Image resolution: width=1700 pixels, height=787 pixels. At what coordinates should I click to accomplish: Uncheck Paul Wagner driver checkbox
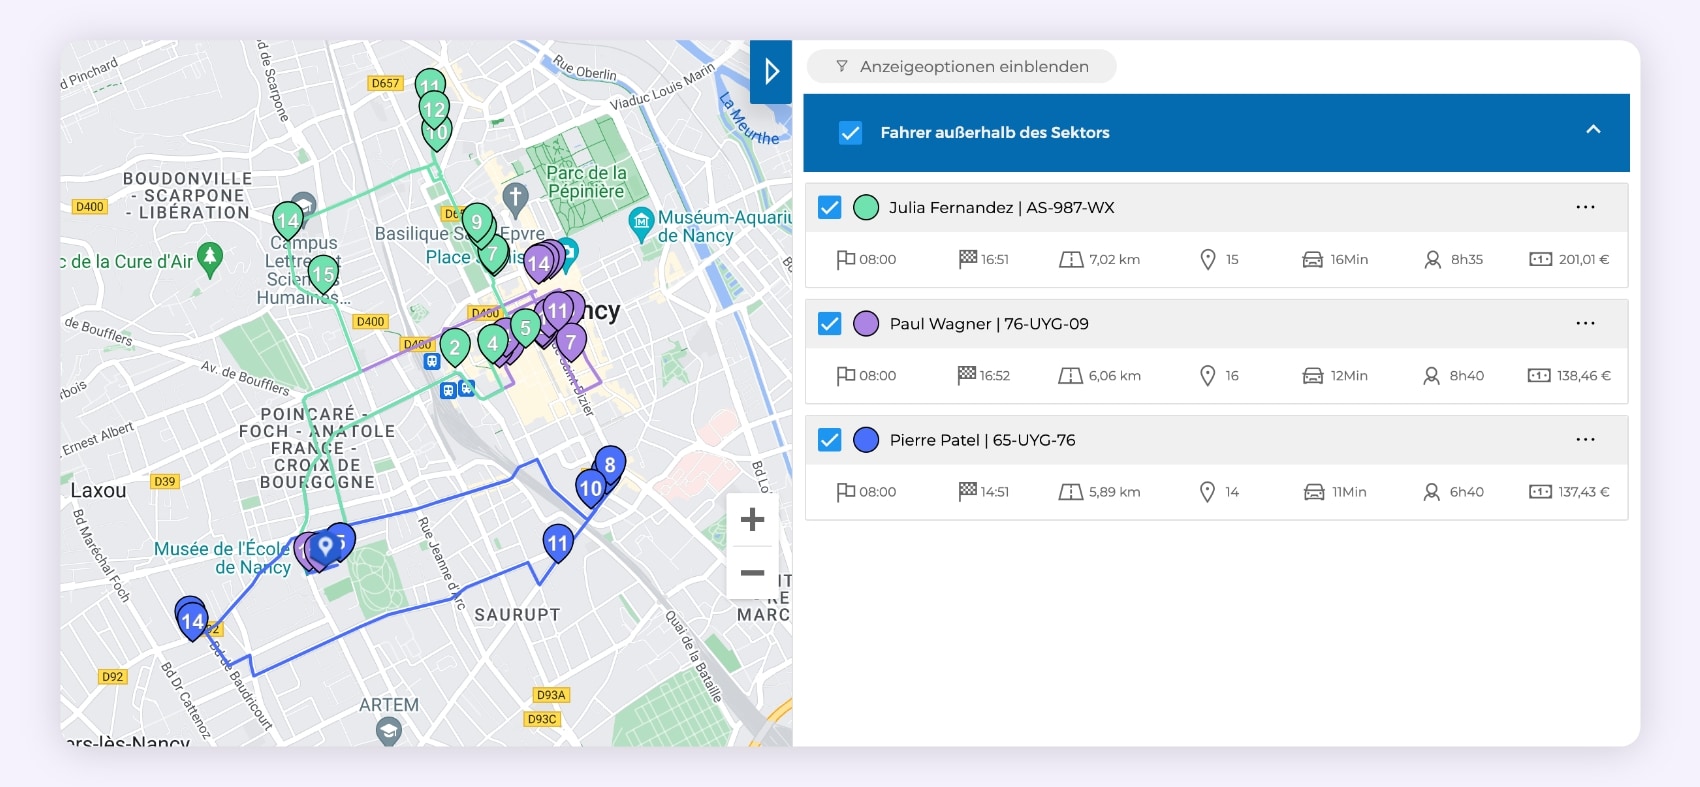[x=829, y=323]
